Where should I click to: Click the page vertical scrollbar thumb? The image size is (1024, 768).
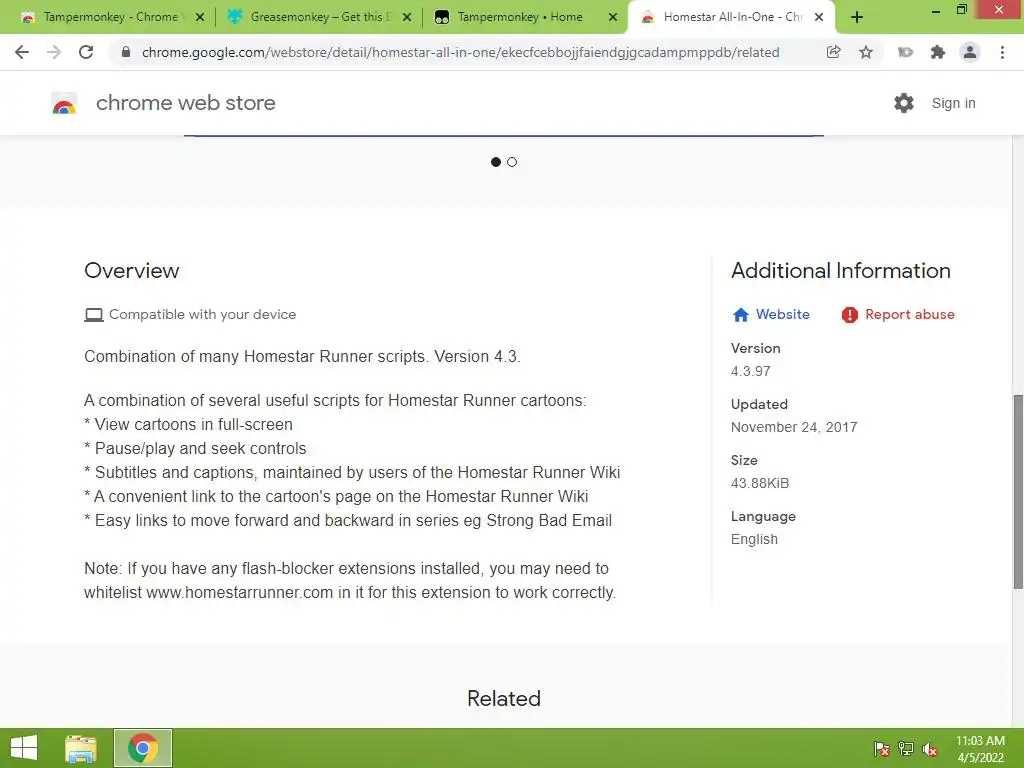1017,491
